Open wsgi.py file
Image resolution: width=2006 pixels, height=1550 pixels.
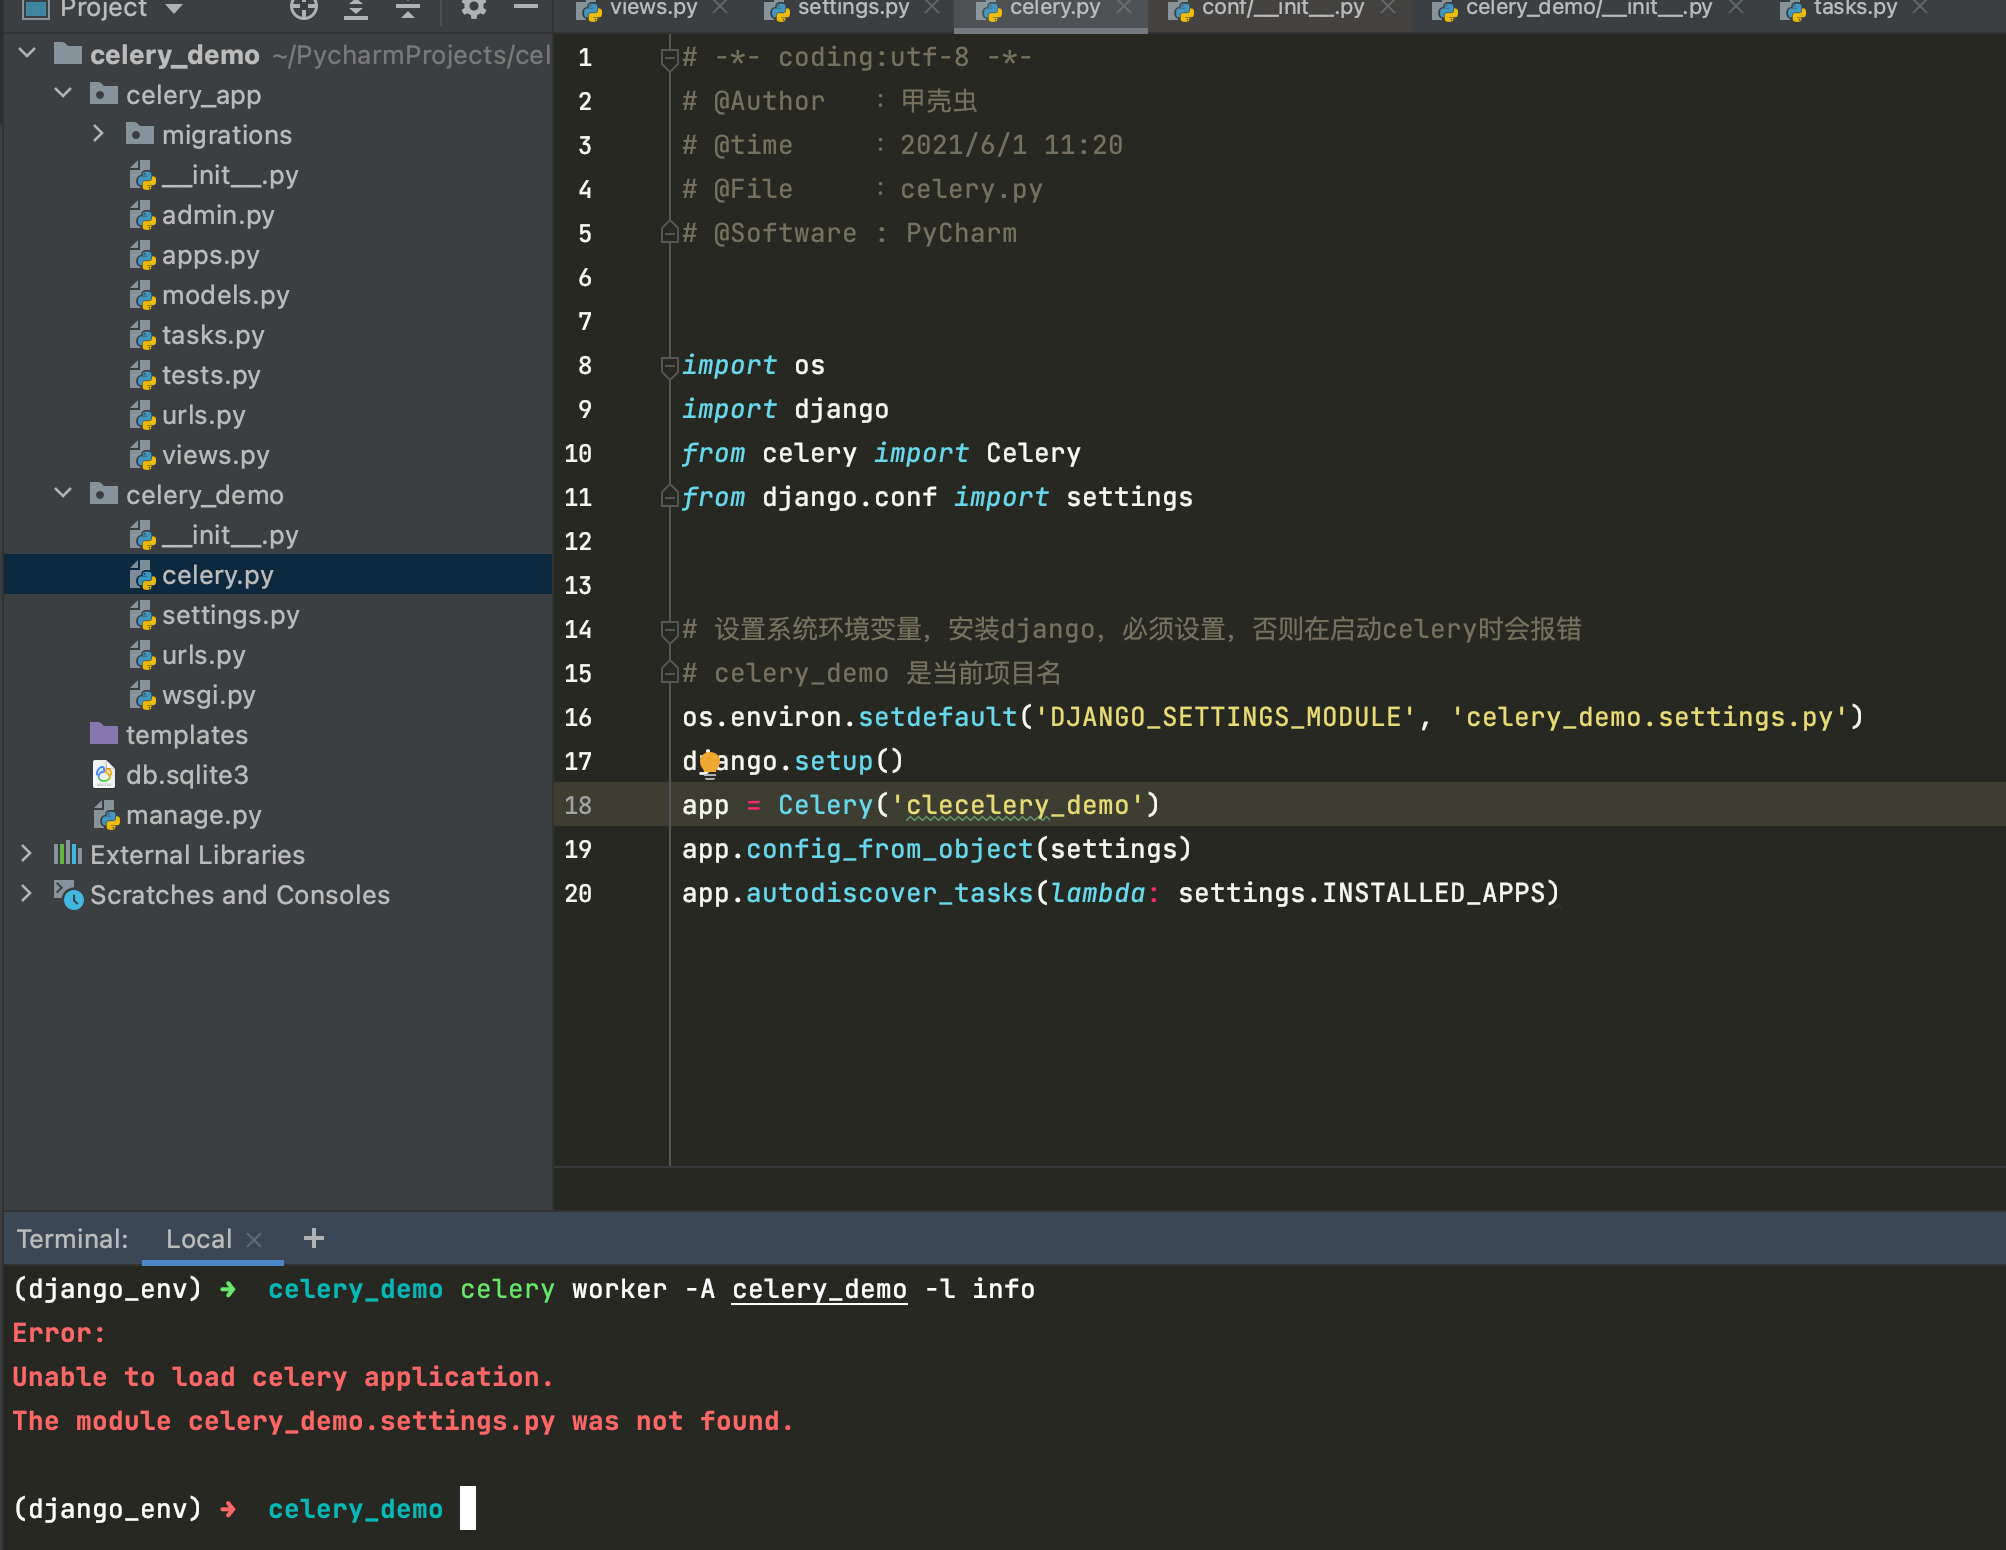208,695
